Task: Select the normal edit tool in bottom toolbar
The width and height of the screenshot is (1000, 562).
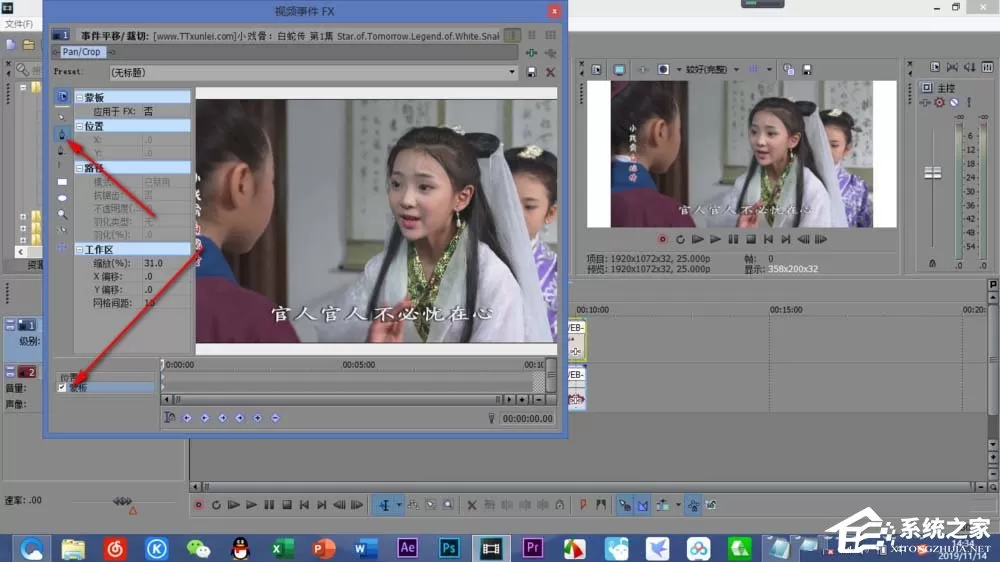Action: pos(385,505)
